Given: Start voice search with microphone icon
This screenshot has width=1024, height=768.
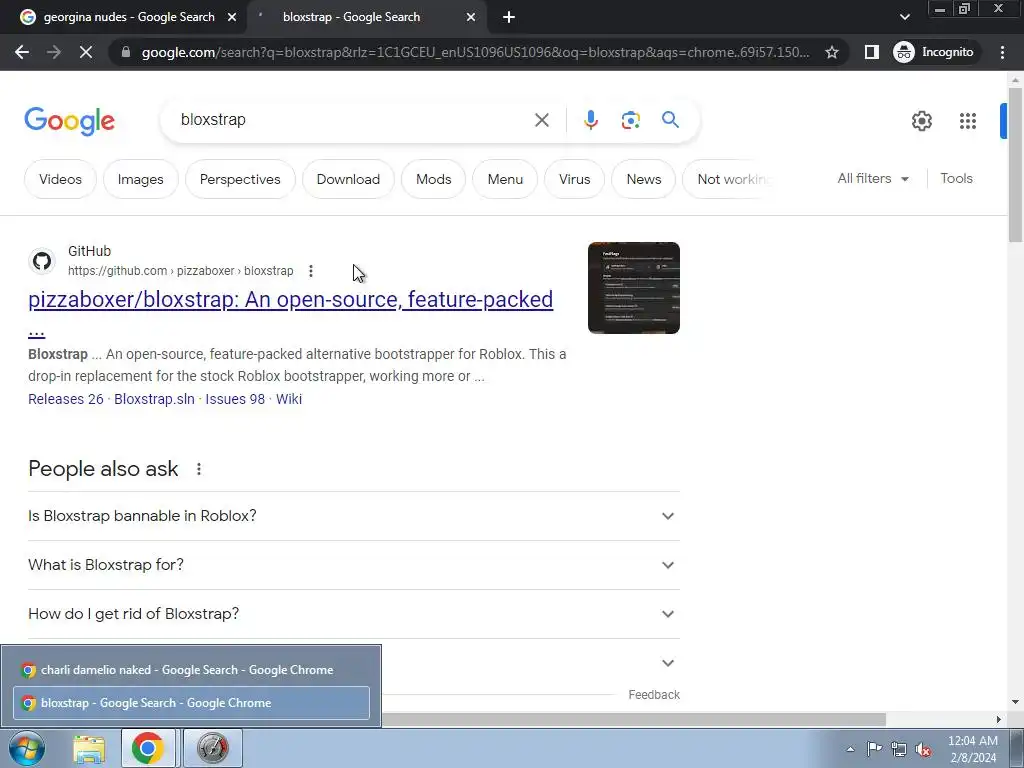Looking at the screenshot, I should pos(590,120).
